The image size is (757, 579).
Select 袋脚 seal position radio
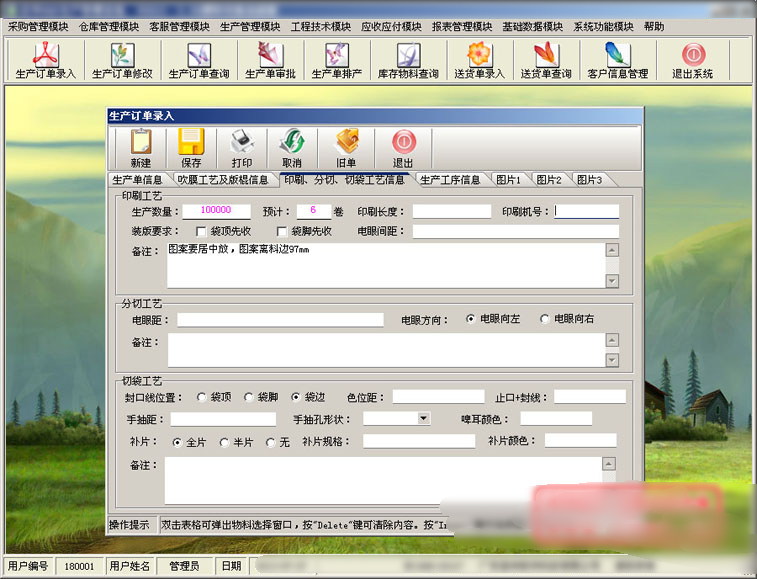point(249,397)
